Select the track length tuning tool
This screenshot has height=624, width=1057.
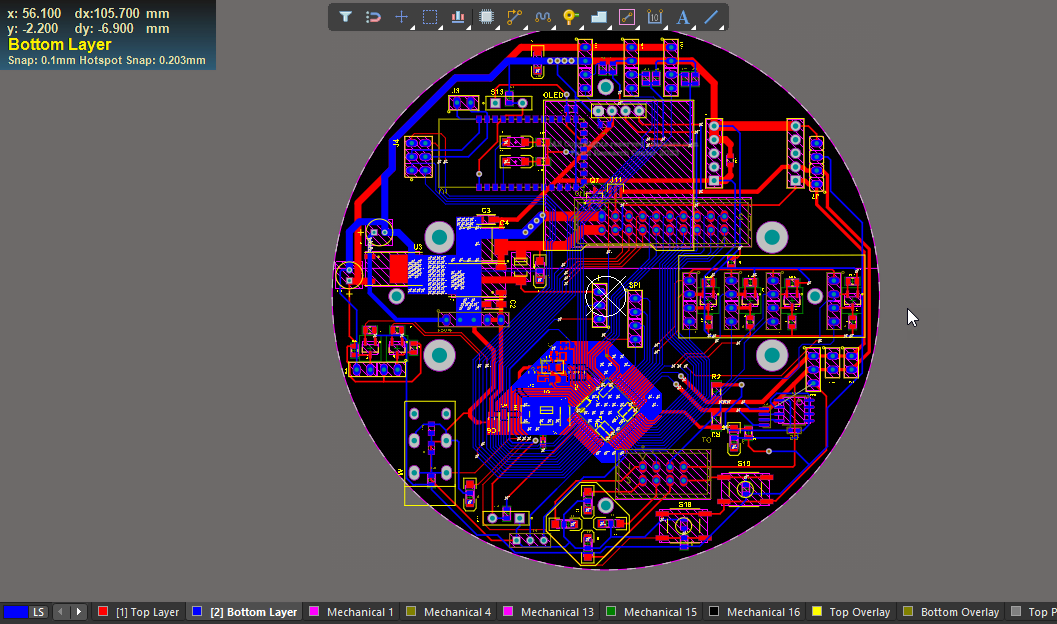[543, 17]
